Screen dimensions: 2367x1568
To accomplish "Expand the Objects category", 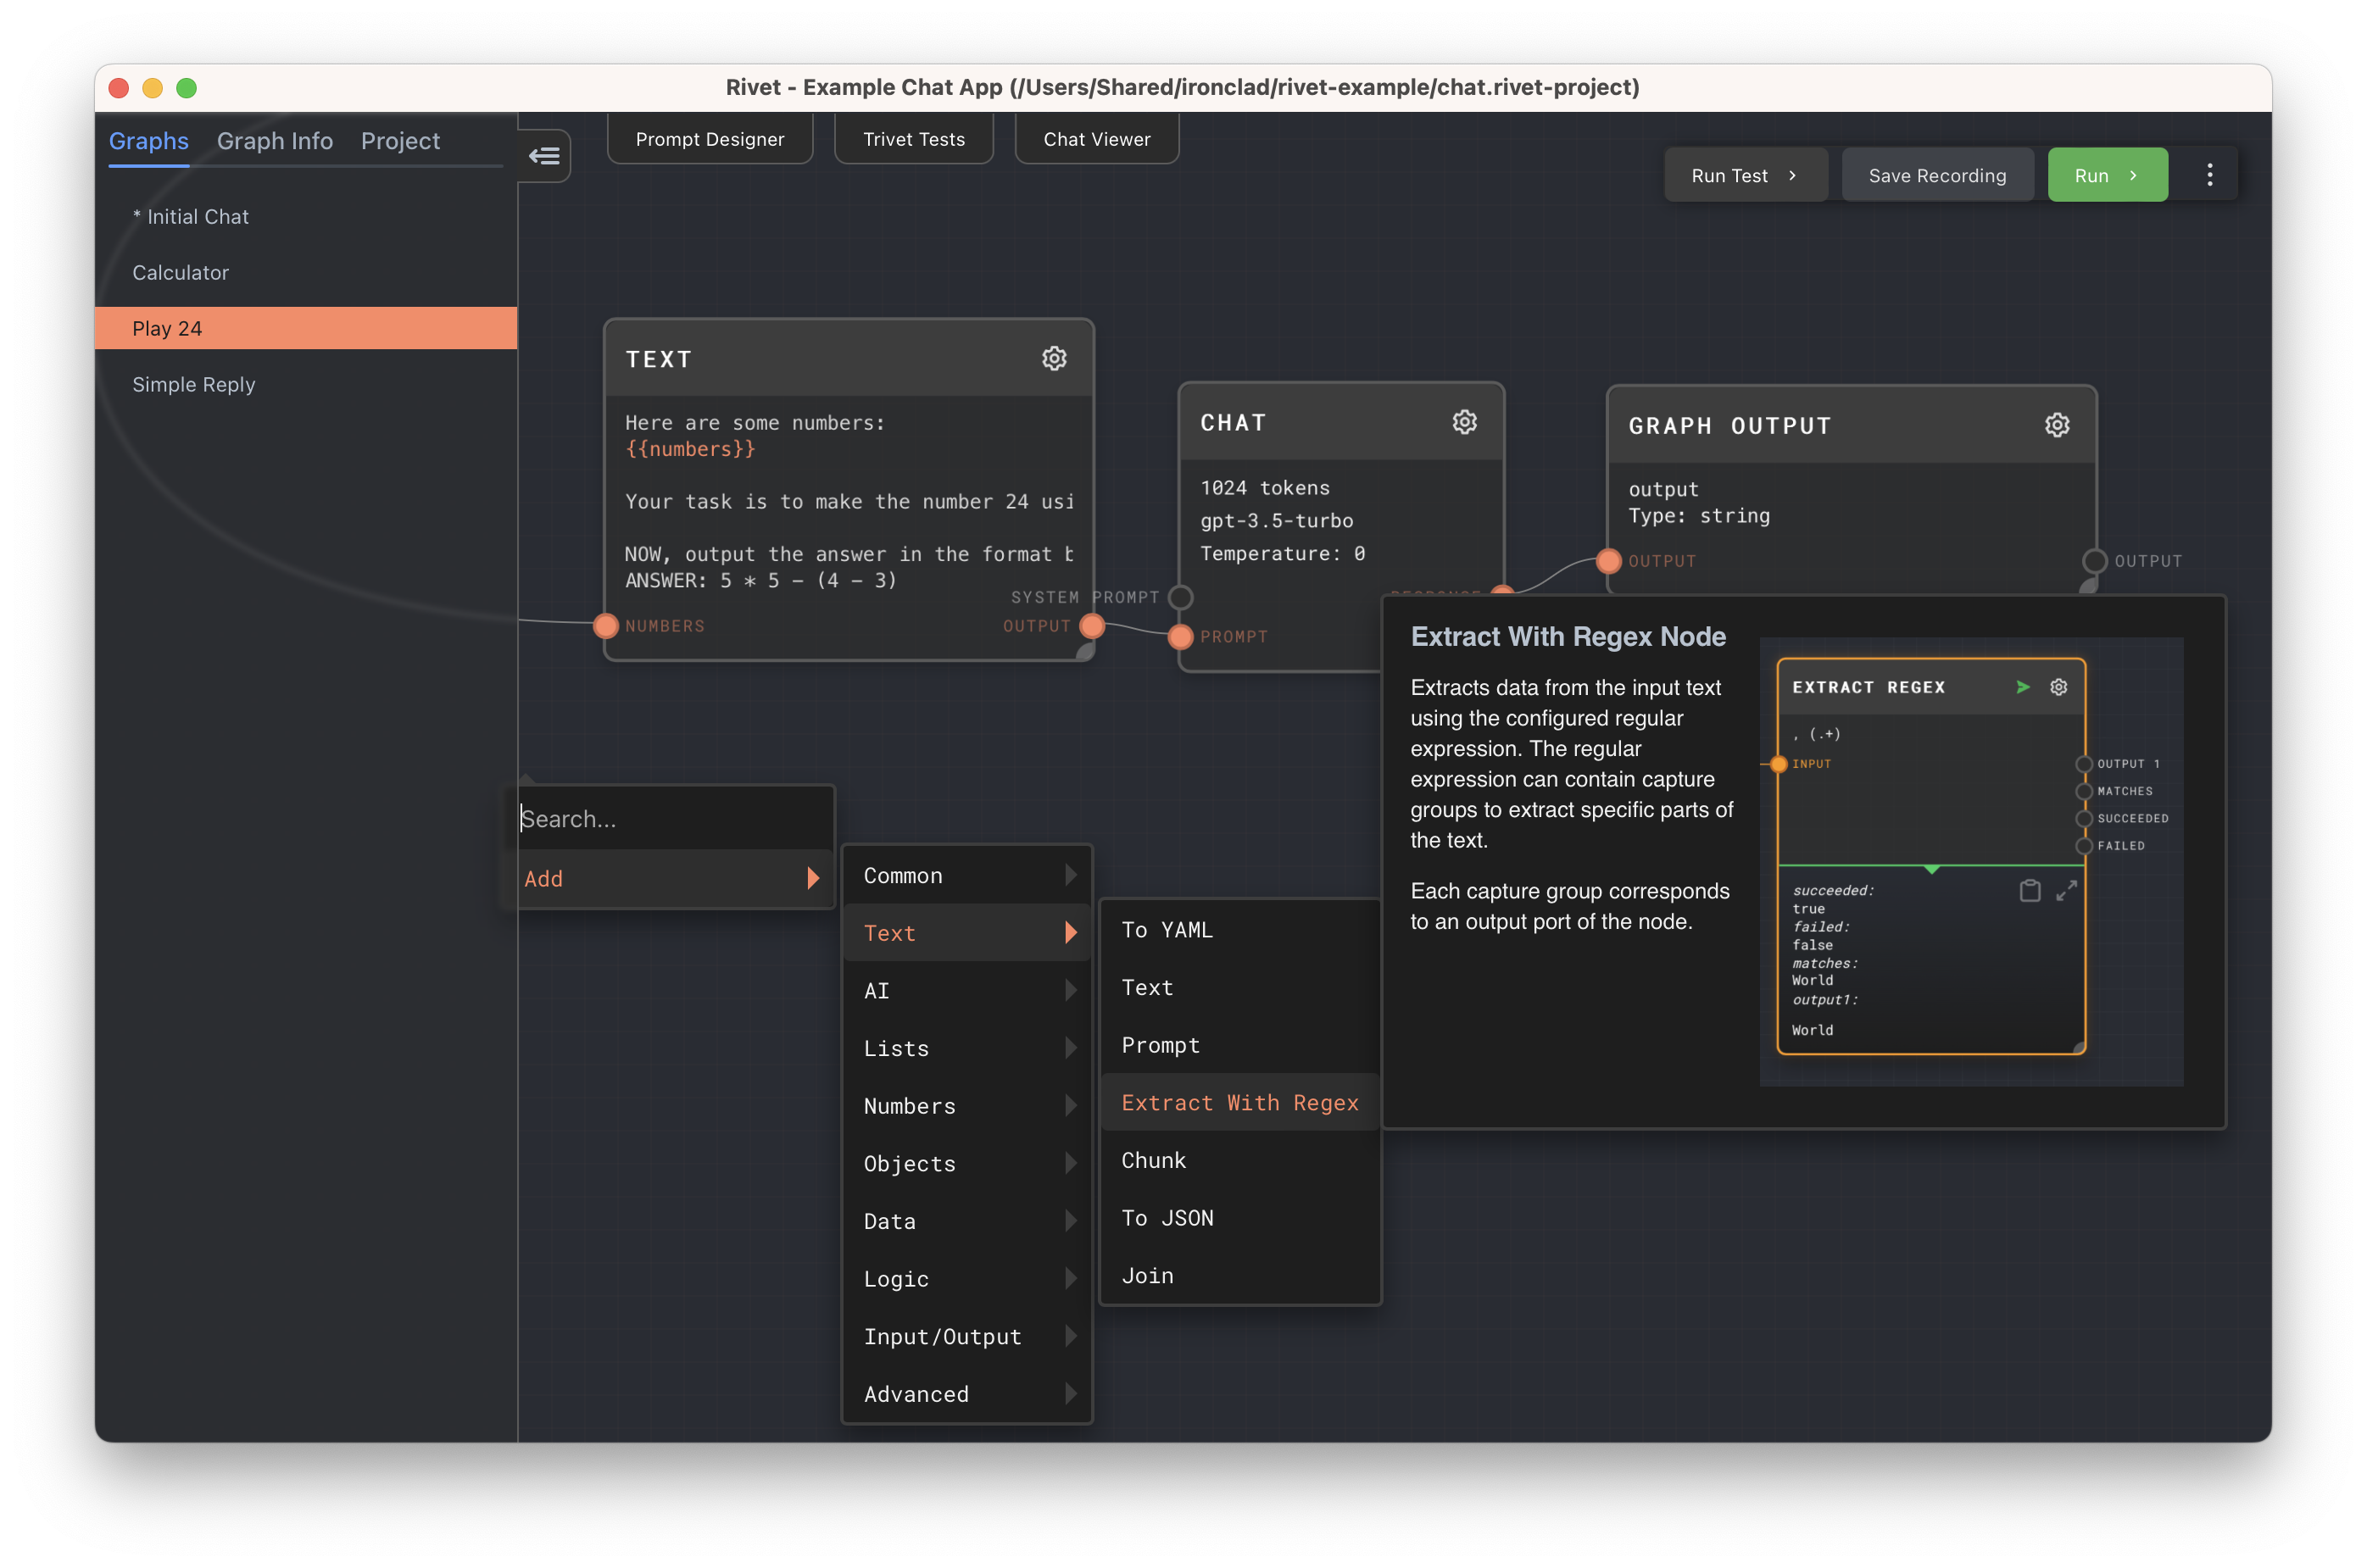I will coord(967,1163).
